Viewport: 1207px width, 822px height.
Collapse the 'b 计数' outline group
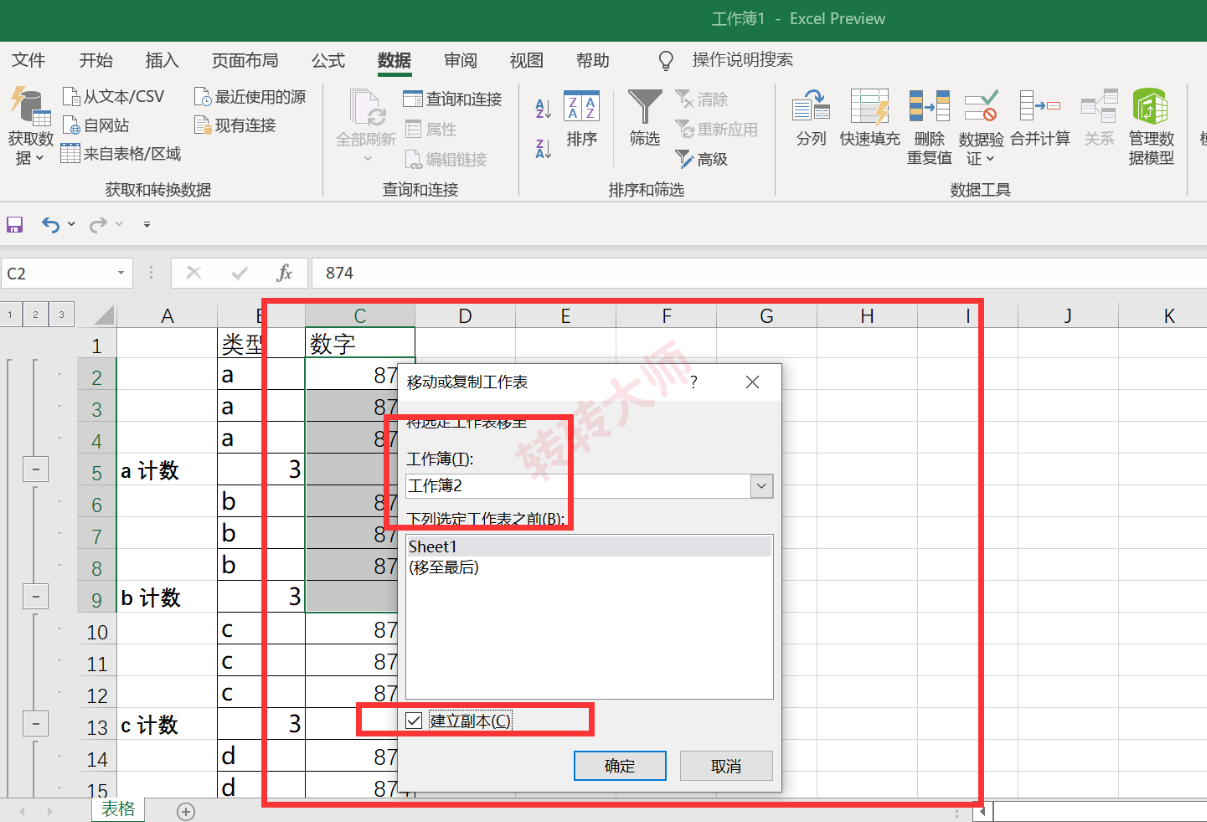(x=35, y=597)
